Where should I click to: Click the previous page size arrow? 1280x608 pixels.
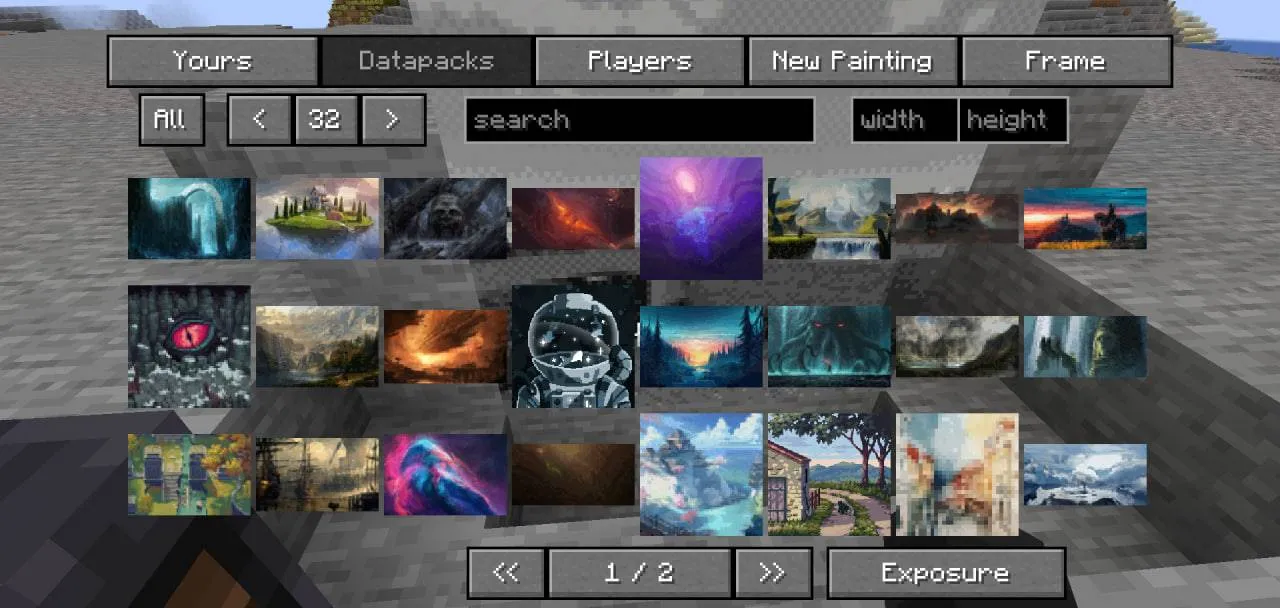coord(260,119)
